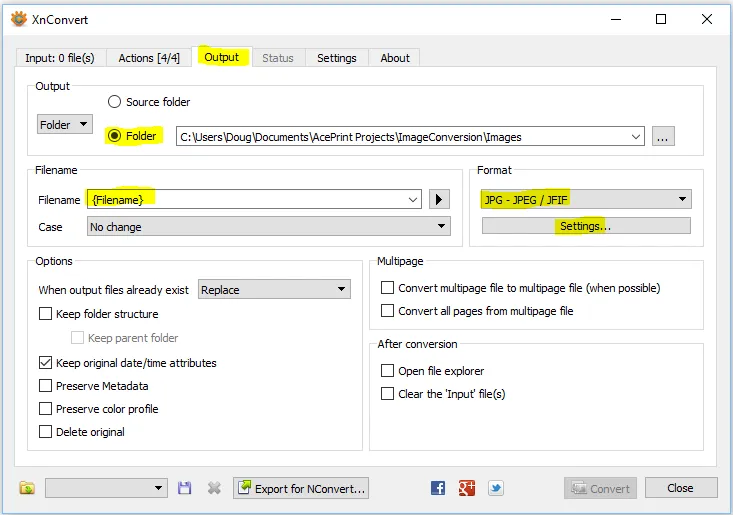Screen dimensions: 733x515
Task: Click the Convert button
Action: point(600,488)
